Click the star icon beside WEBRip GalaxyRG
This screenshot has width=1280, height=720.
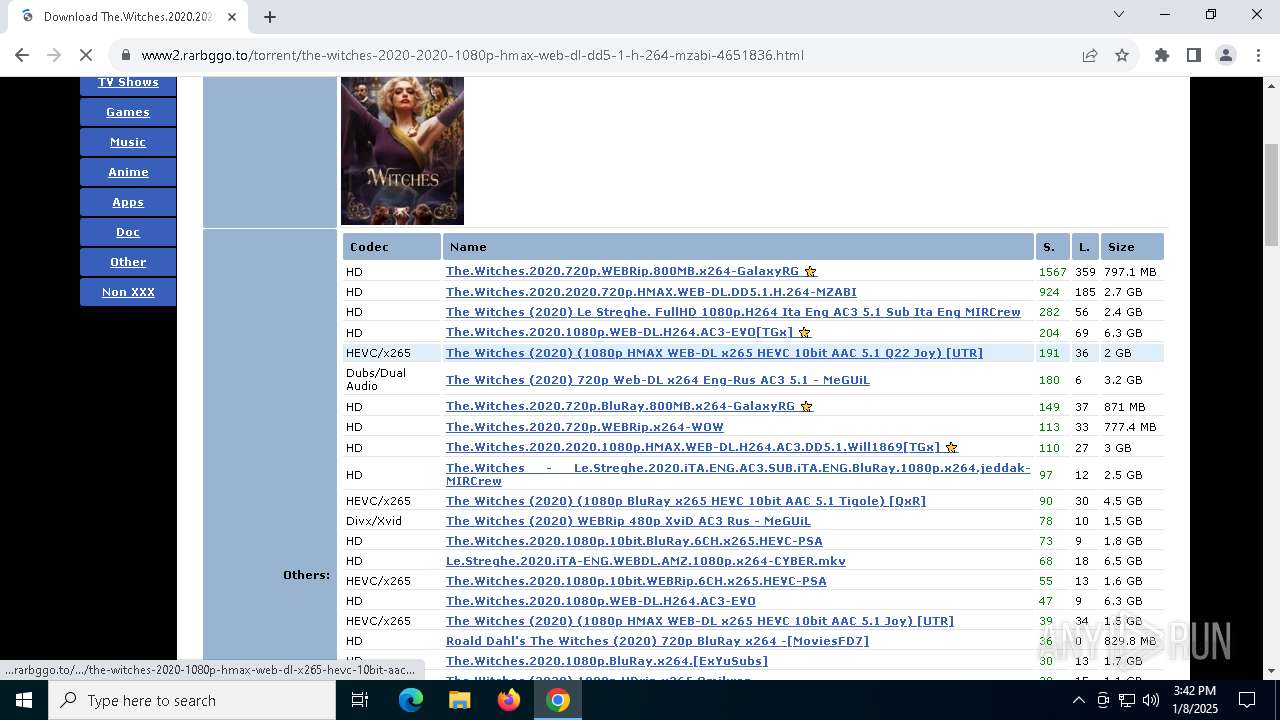(810, 271)
